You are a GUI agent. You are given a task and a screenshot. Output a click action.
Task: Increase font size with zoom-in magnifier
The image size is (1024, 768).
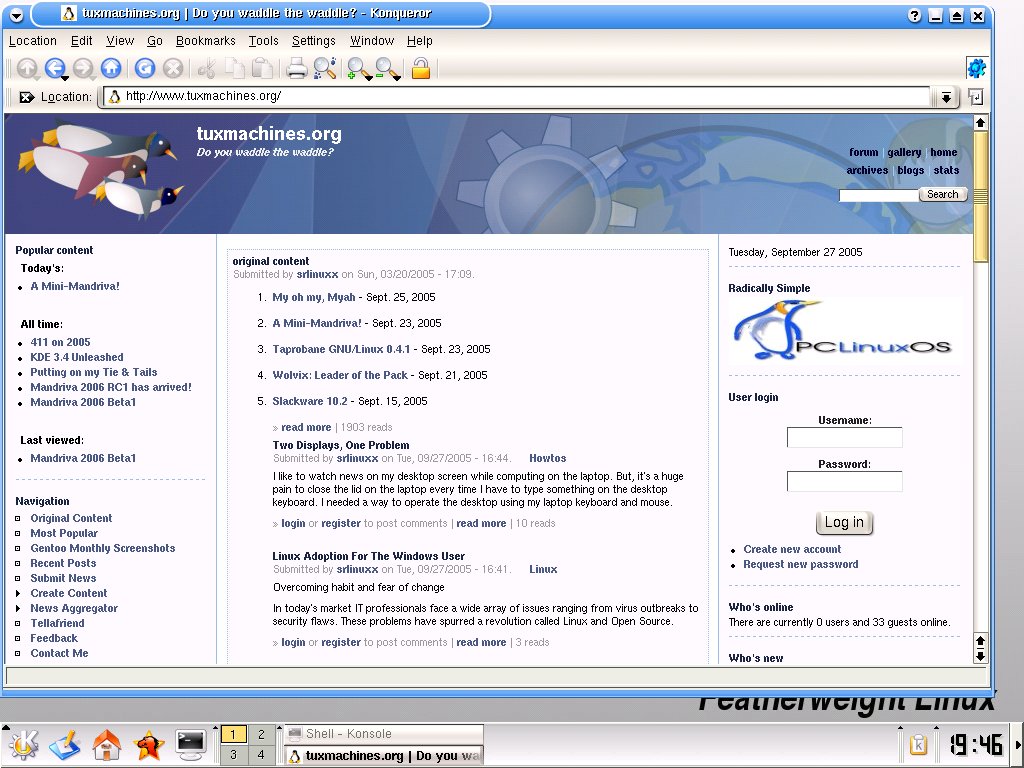coord(358,69)
